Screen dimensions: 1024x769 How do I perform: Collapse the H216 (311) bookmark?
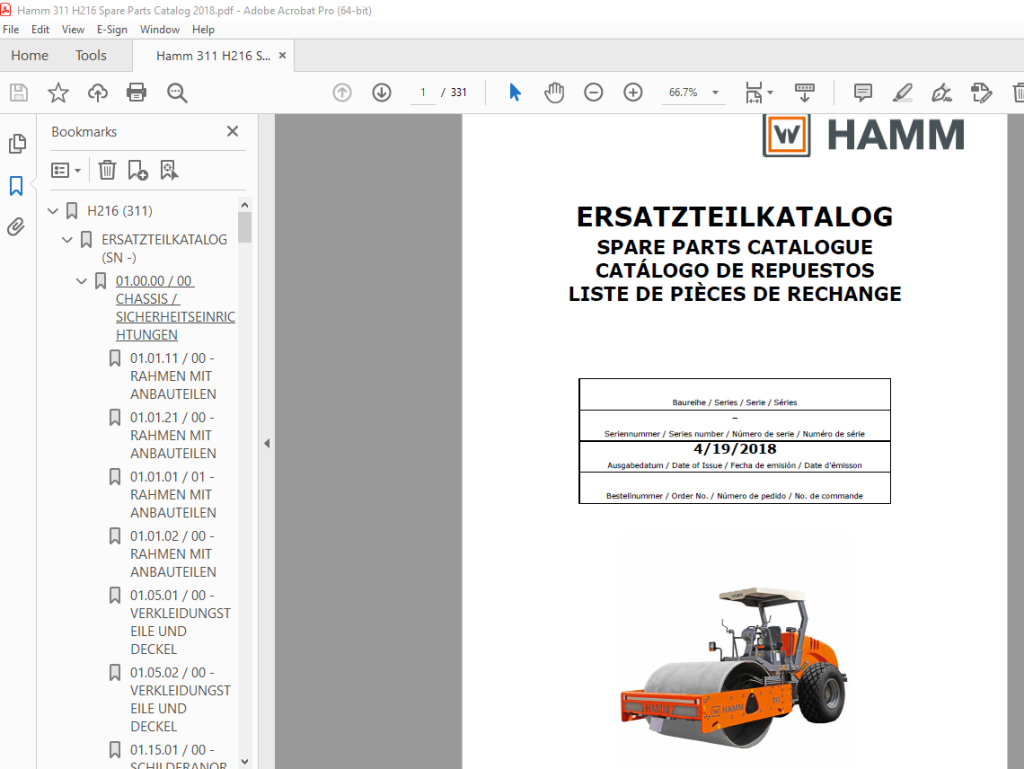(x=54, y=211)
